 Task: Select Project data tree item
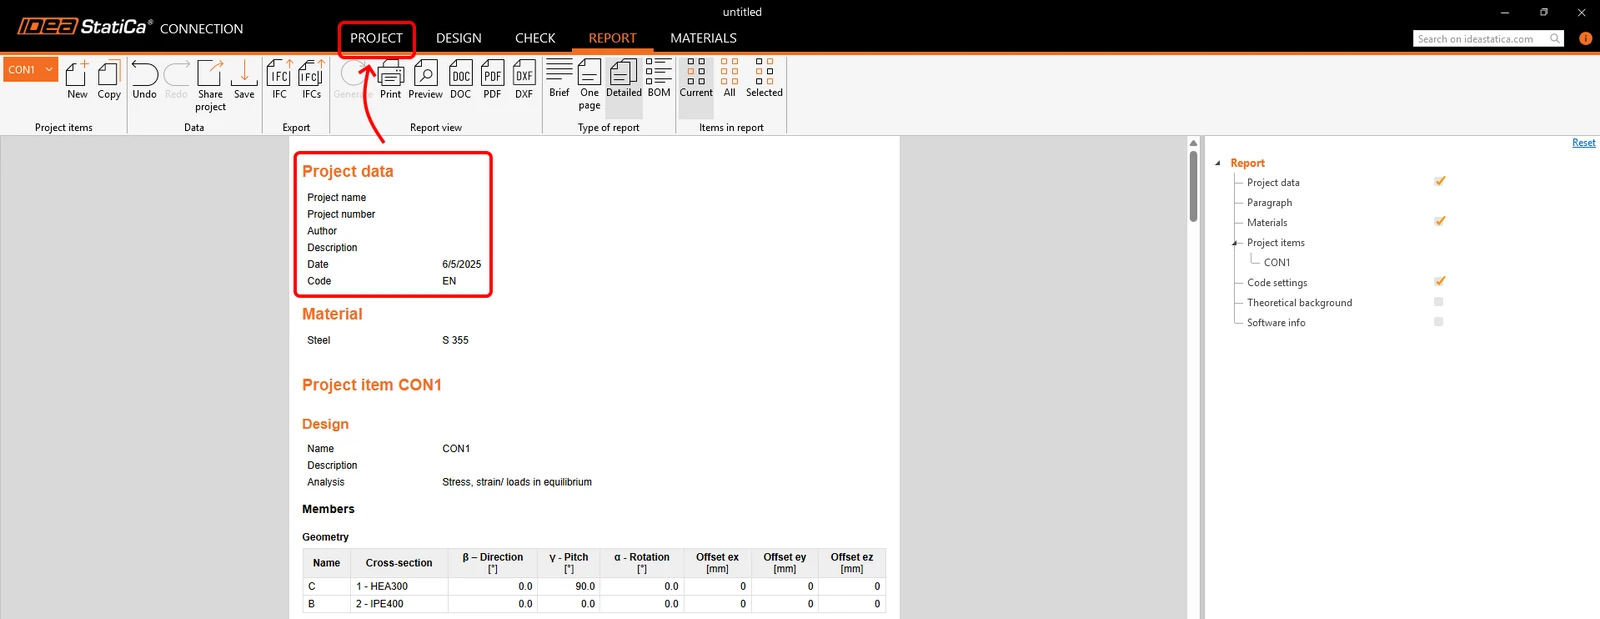[x=1273, y=183]
